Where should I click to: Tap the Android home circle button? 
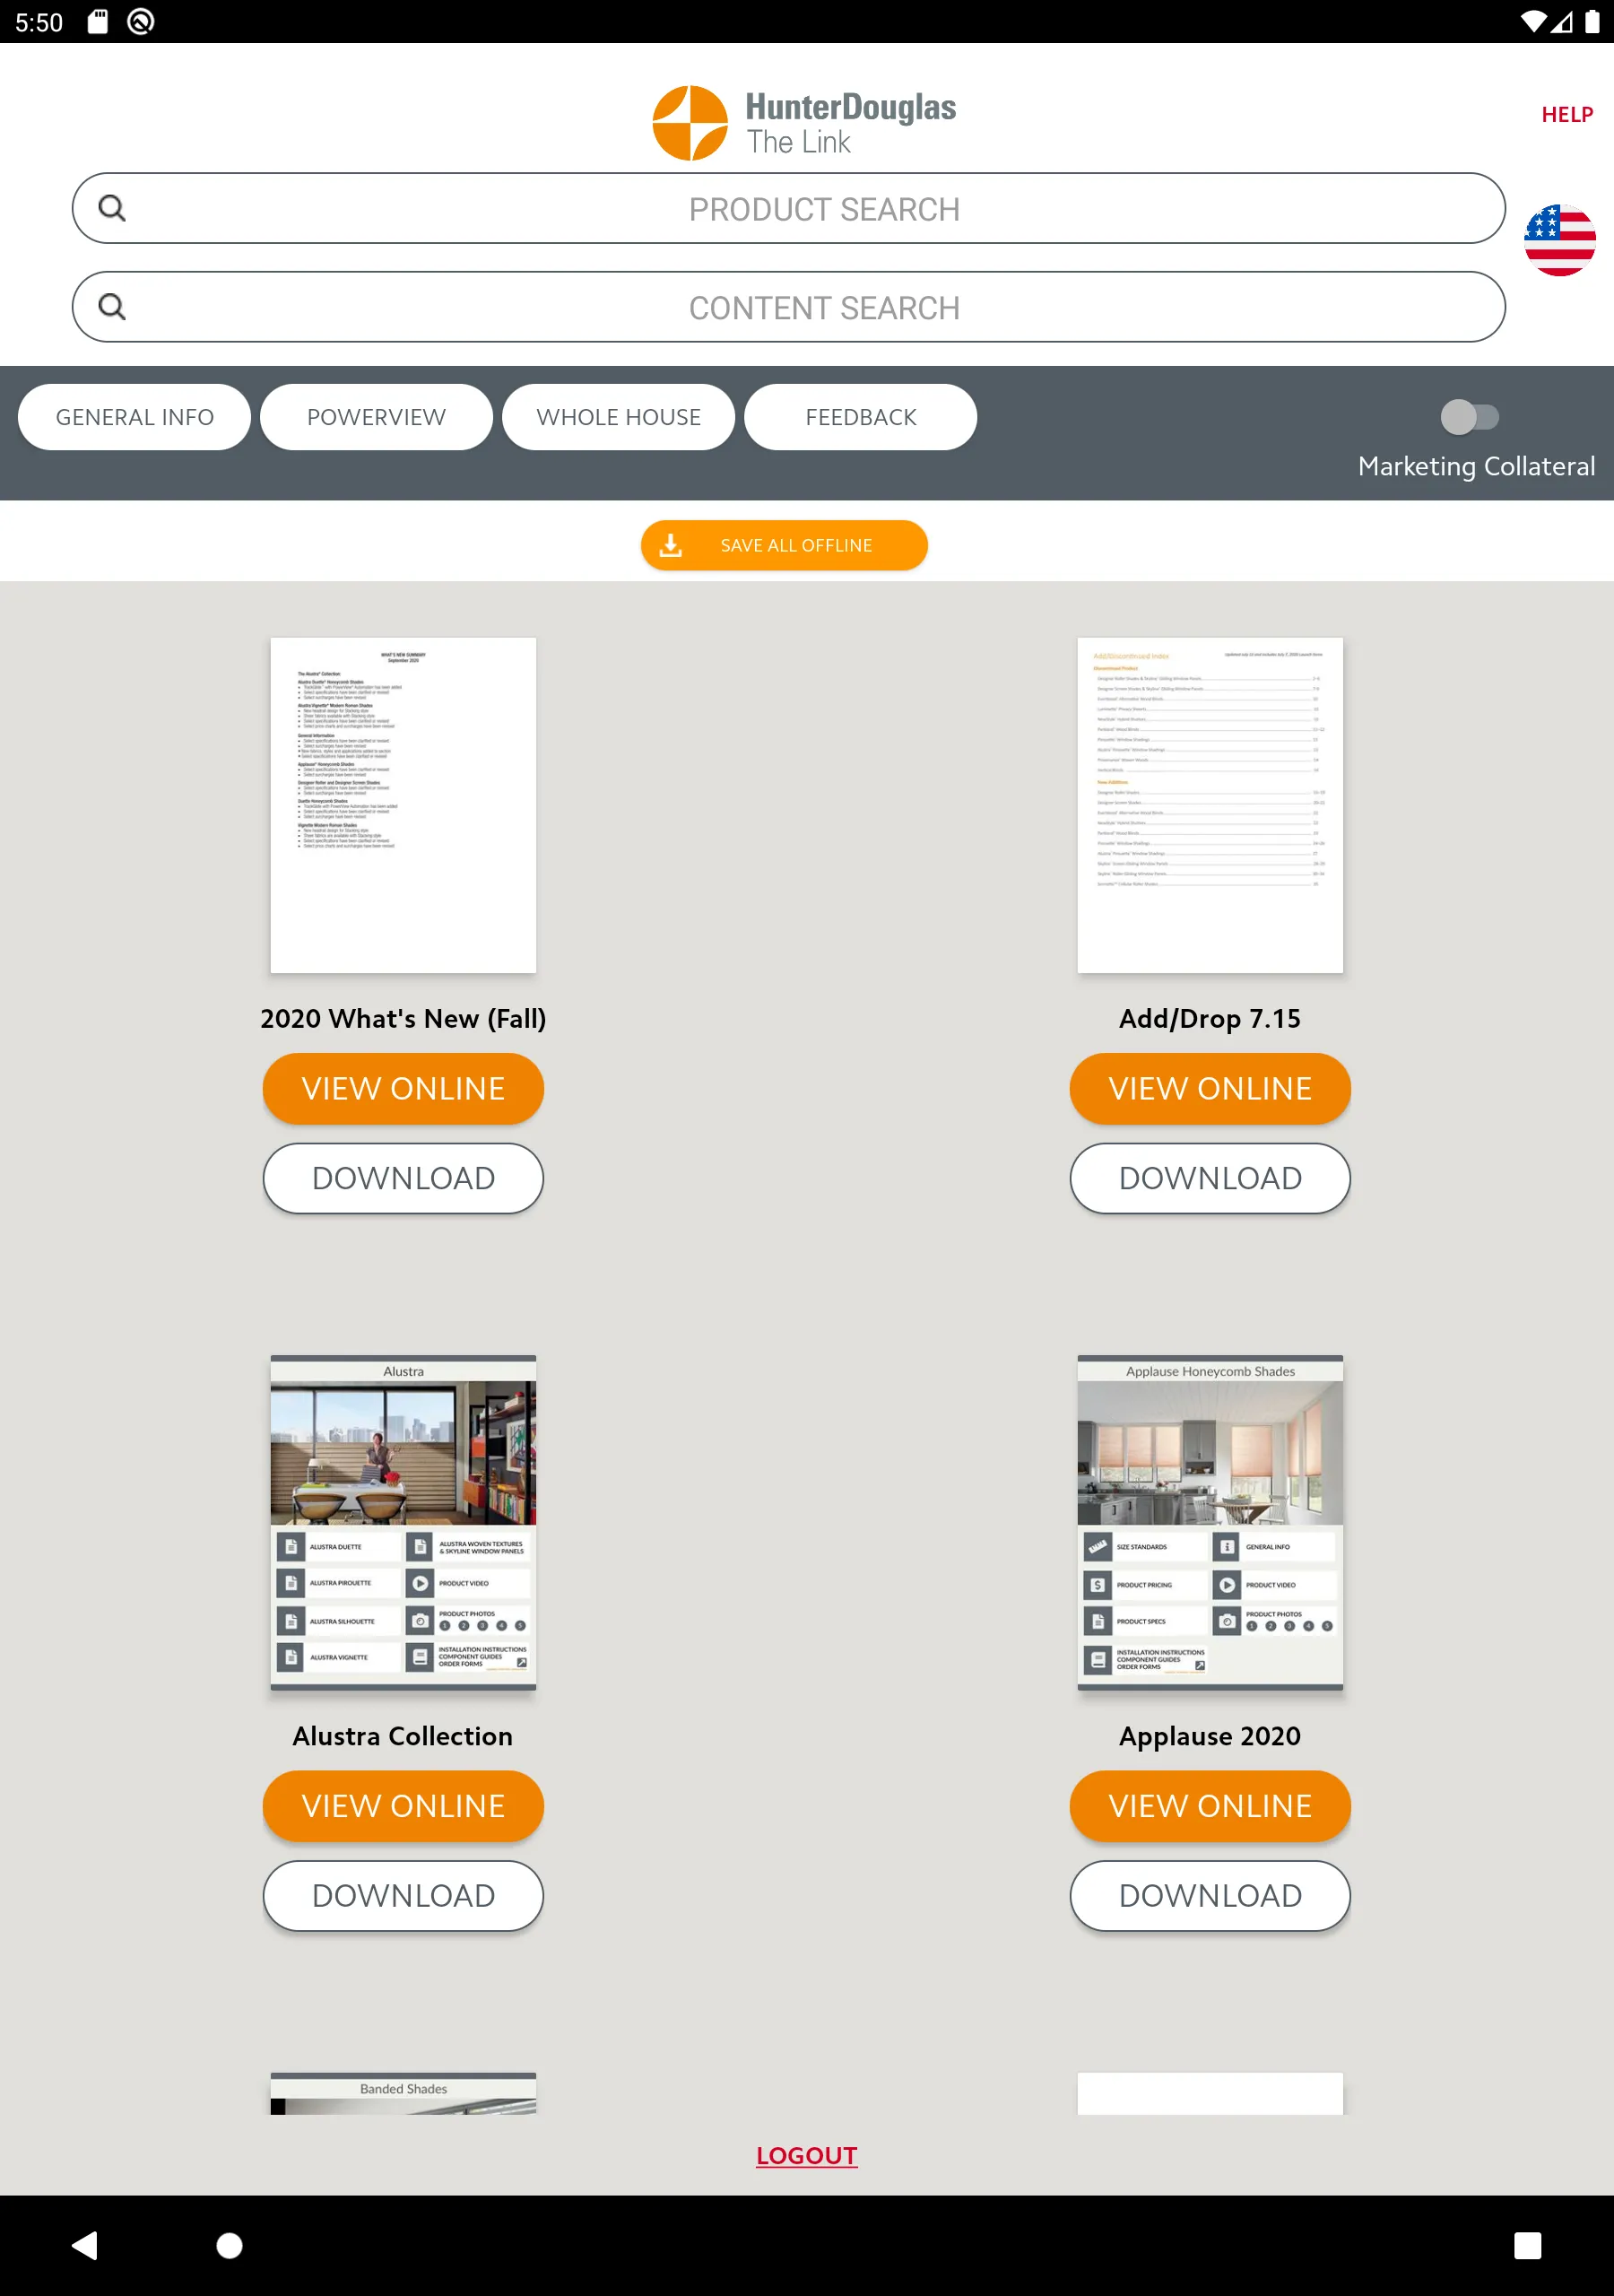coord(229,2245)
